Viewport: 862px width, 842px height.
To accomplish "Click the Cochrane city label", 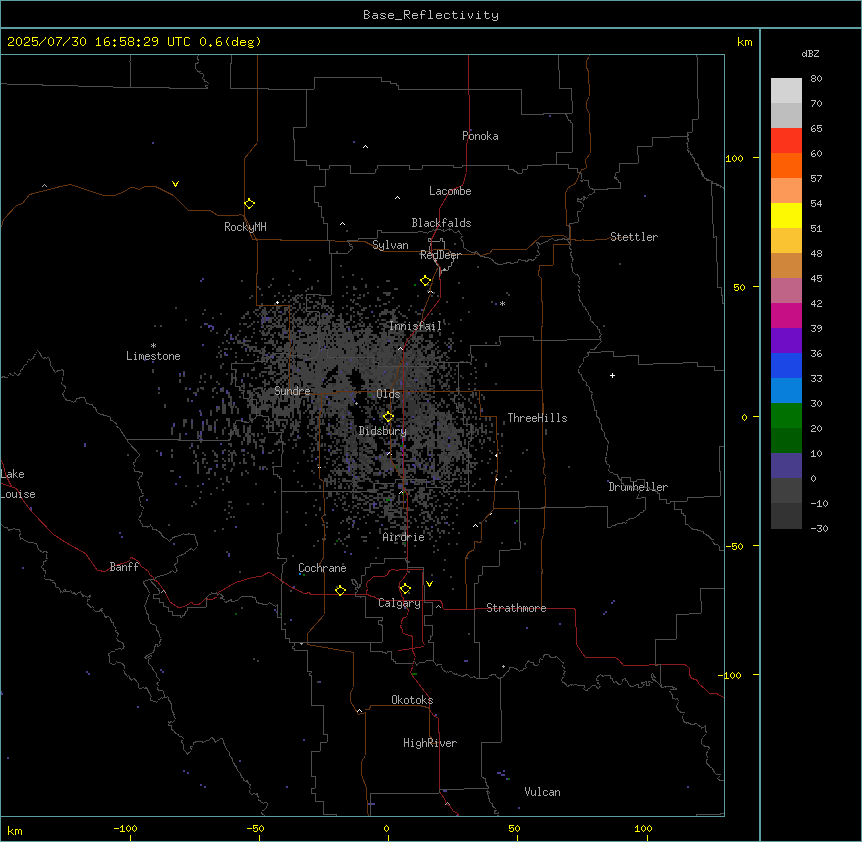I will (322, 568).
